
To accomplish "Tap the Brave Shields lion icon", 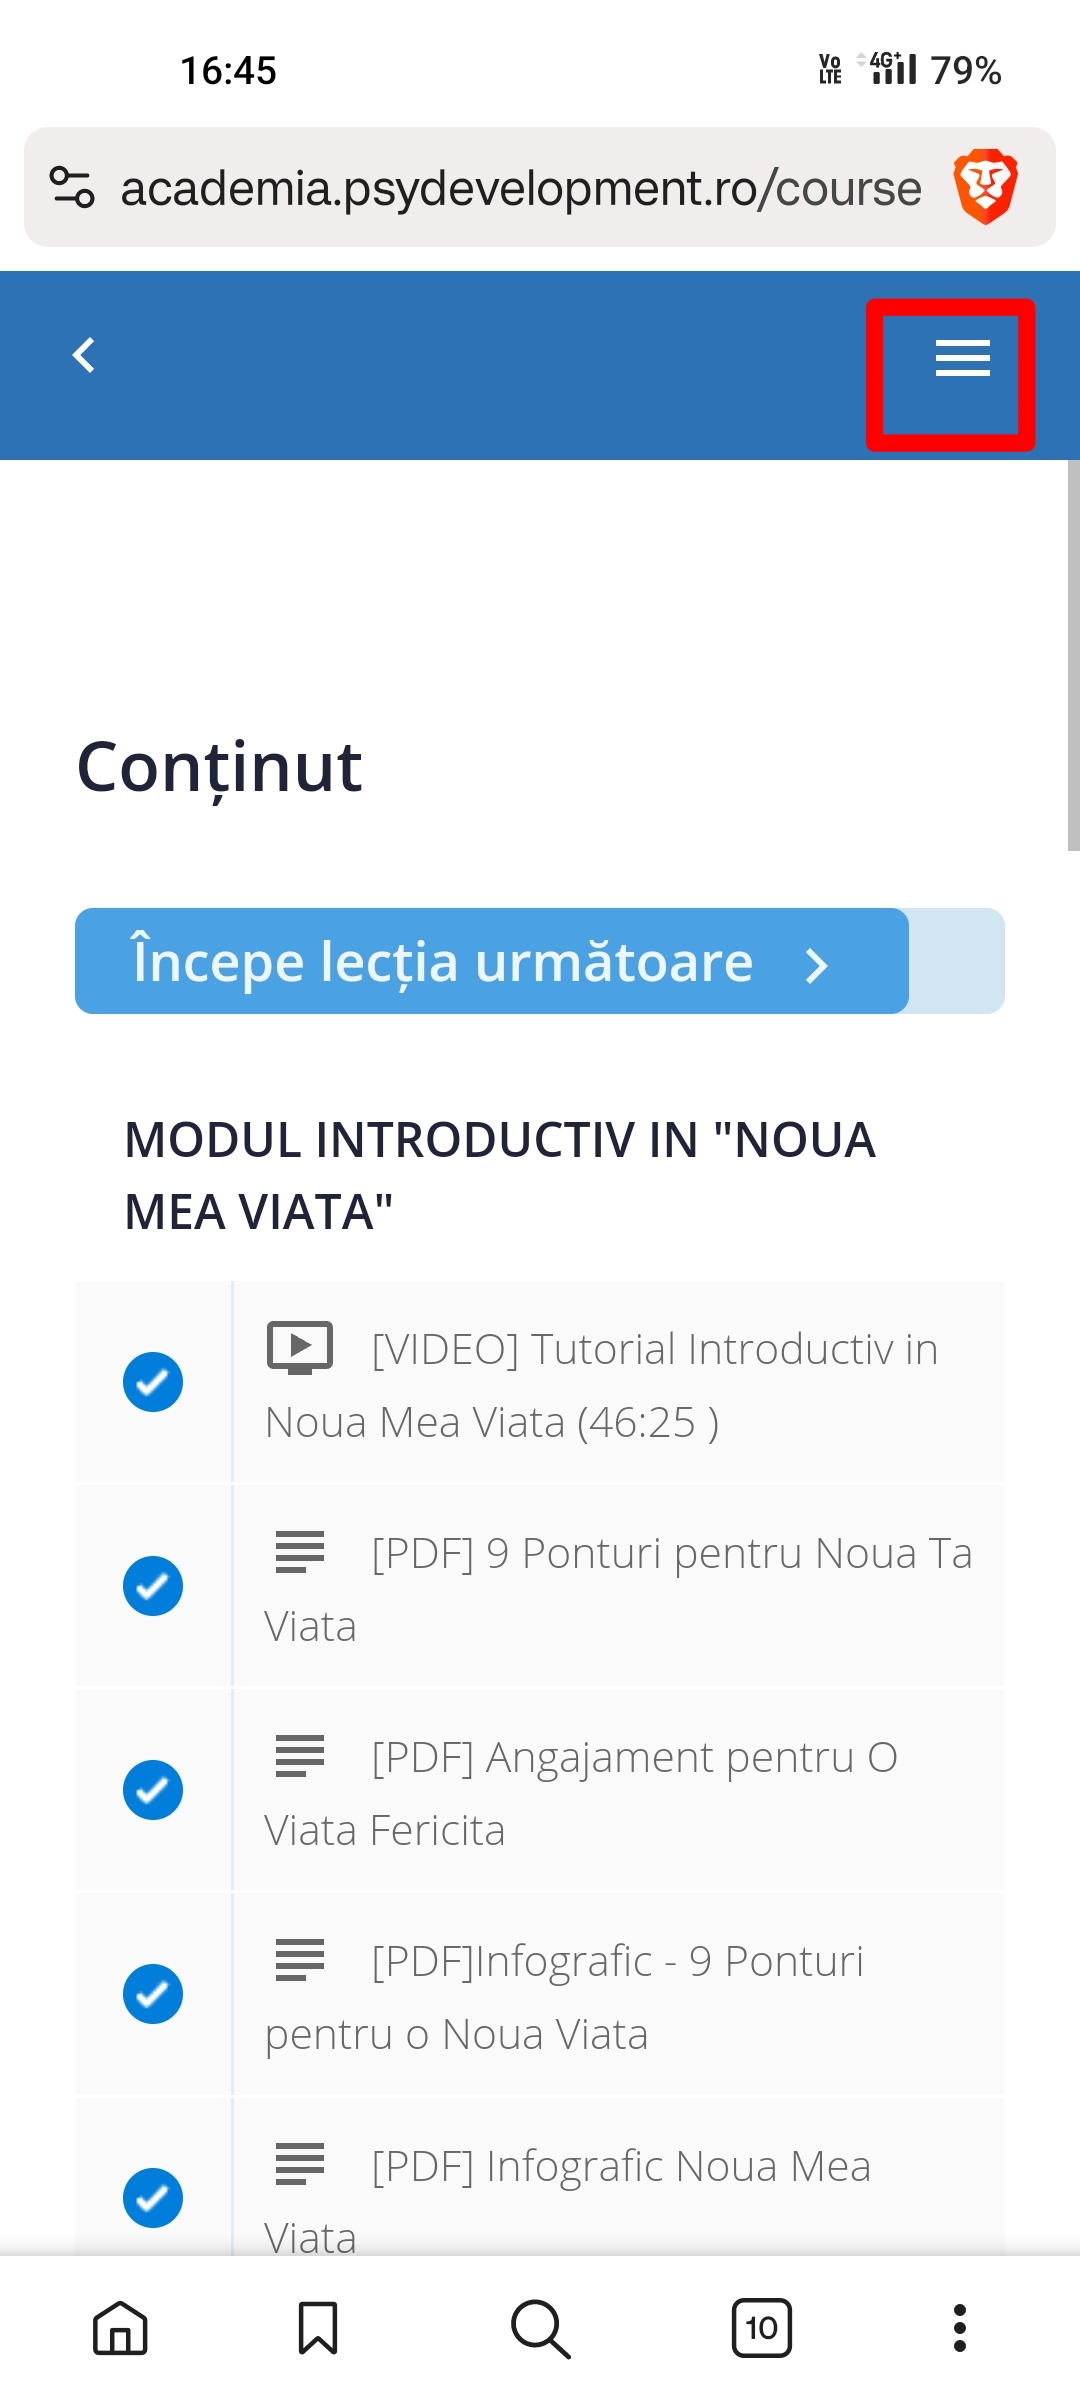I will tap(985, 187).
